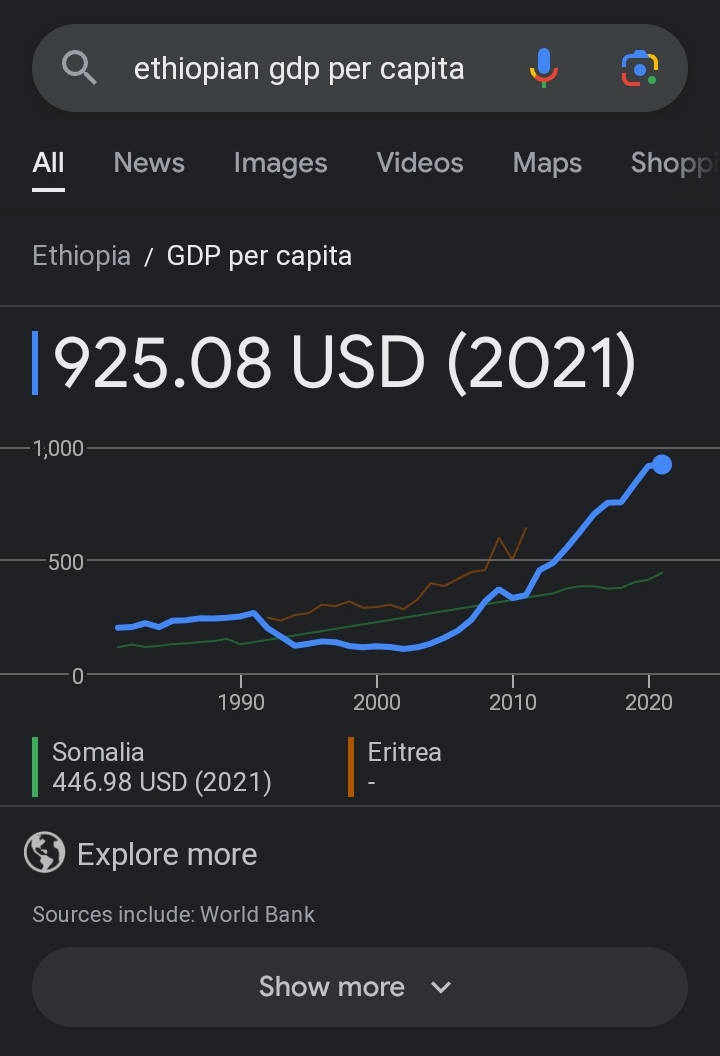Open Explore more link
720x1056 pixels.
[167, 854]
